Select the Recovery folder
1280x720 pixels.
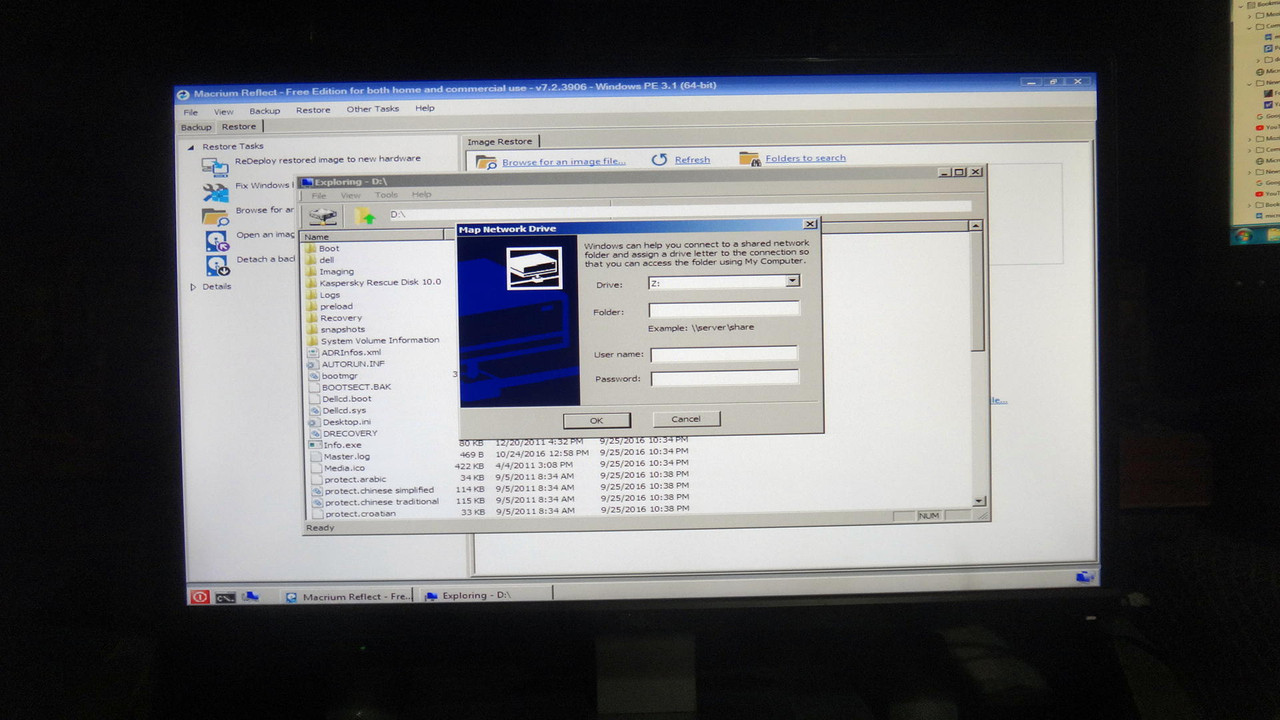pyautogui.click(x=341, y=318)
